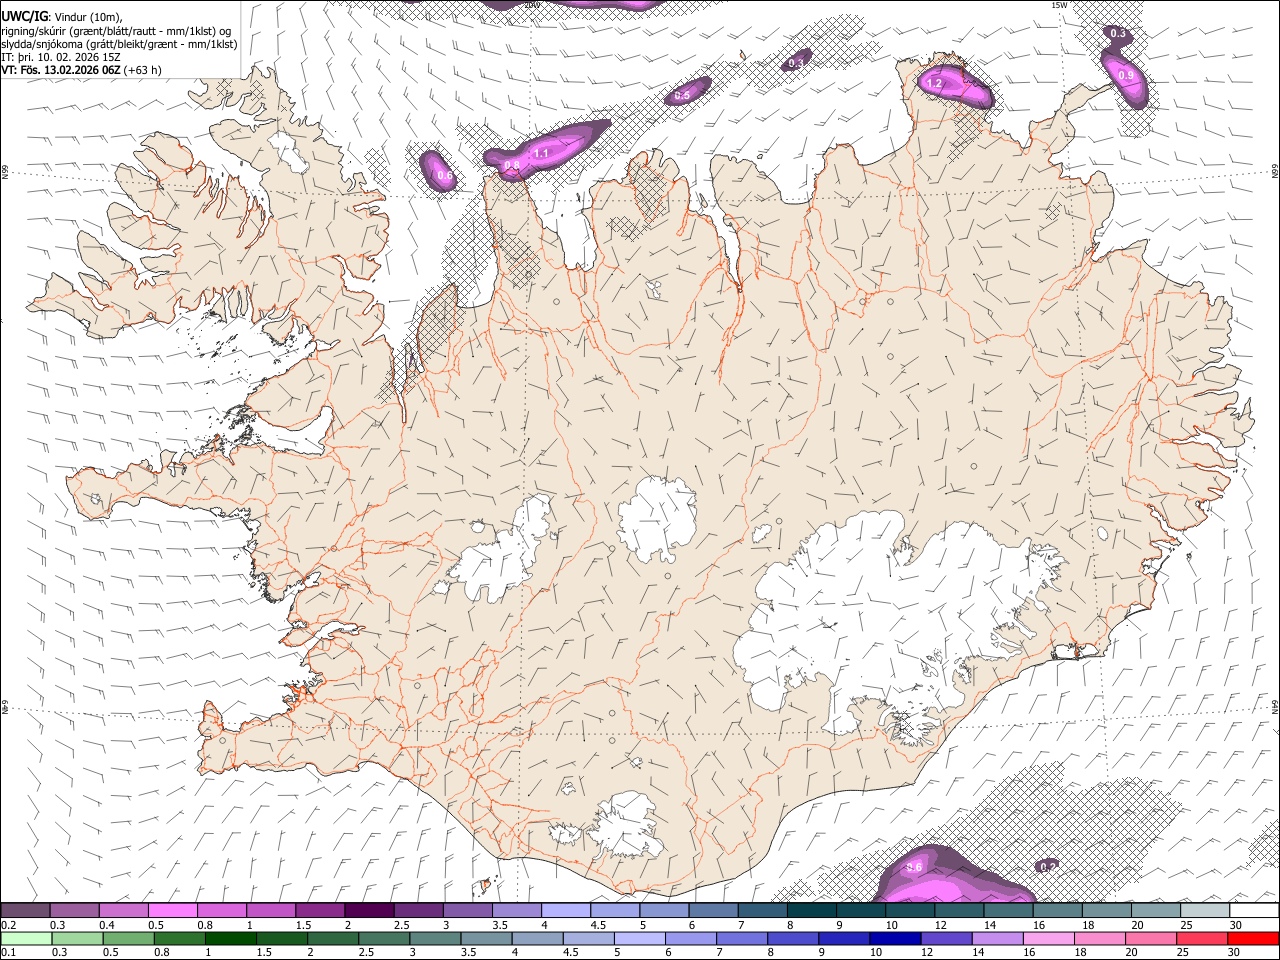Pick the upper scale swatch between 4 and 4.5
This screenshot has height=960, width=1280.
pyautogui.click(x=566, y=910)
